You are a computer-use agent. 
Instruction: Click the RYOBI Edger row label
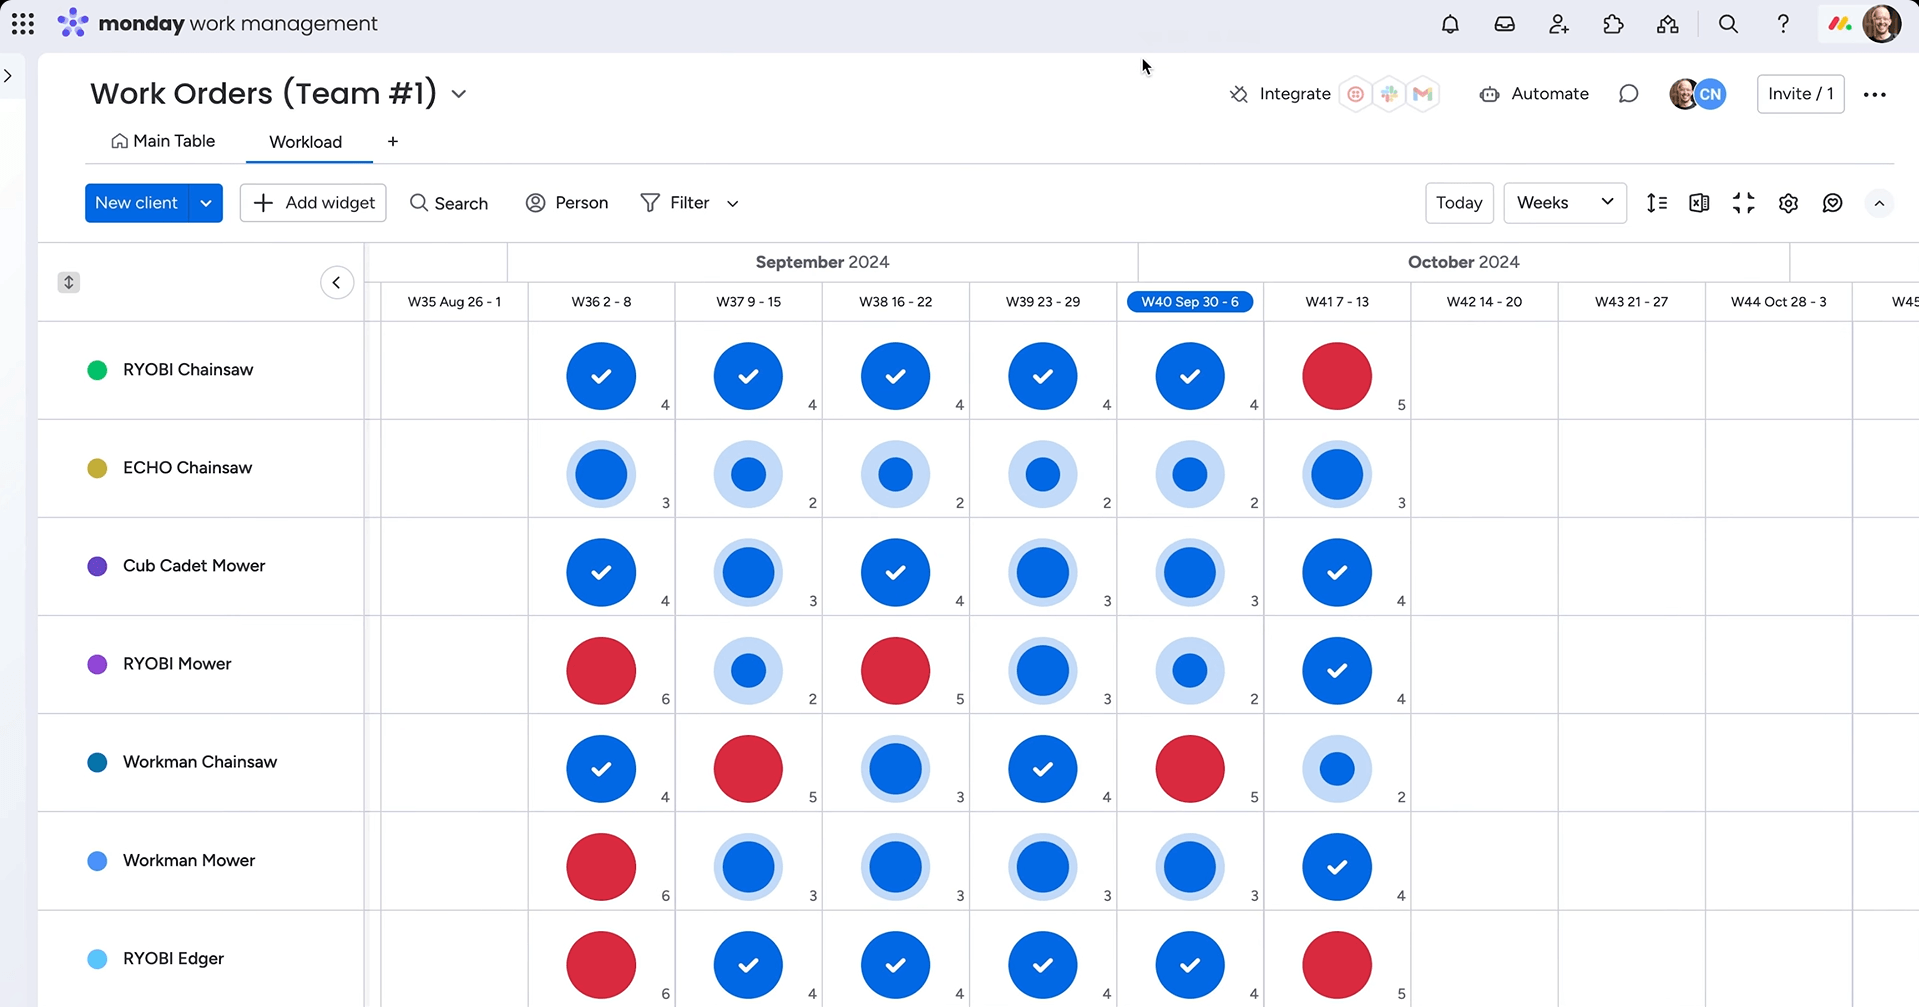tap(173, 959)
